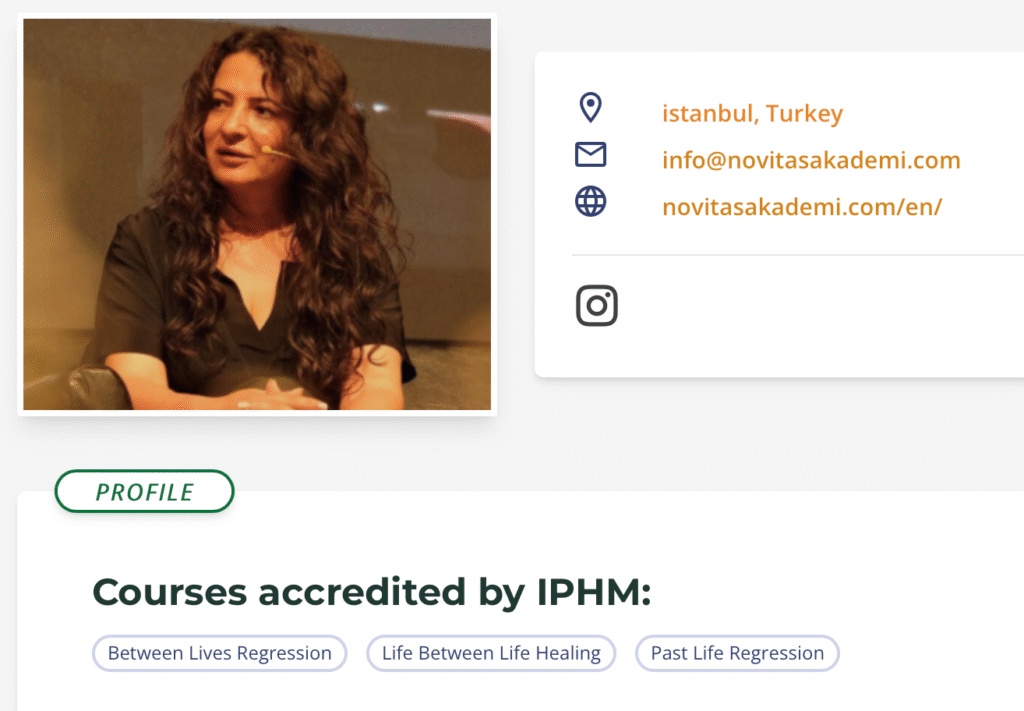Click the Courses accredited by IPHM heading
This screenshot has width=1024, height=711.
coord(372,592)
